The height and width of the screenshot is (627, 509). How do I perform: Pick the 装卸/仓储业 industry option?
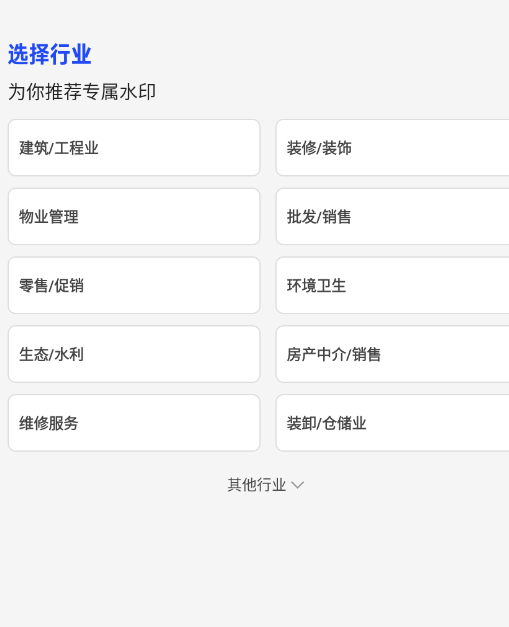click(x=392, y=423)
